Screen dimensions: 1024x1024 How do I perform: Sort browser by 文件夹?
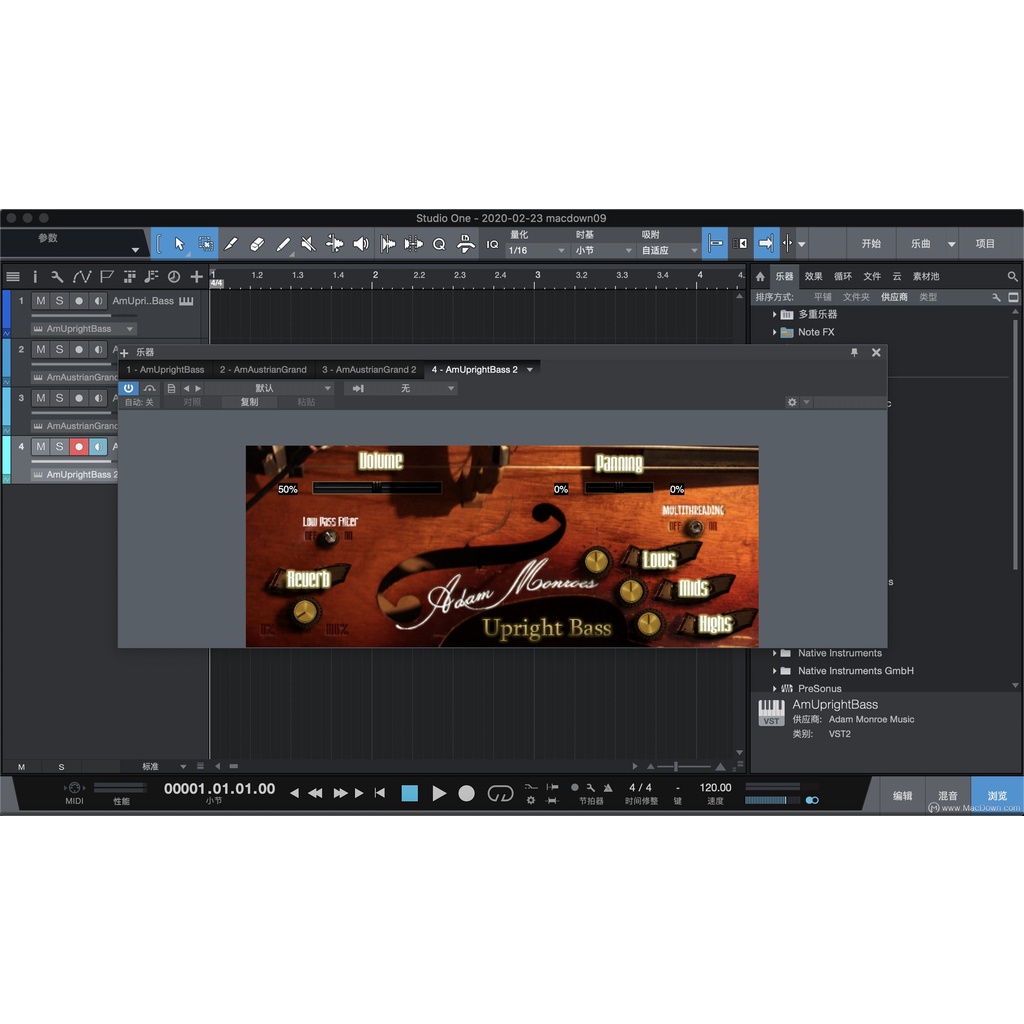[856, 297]
